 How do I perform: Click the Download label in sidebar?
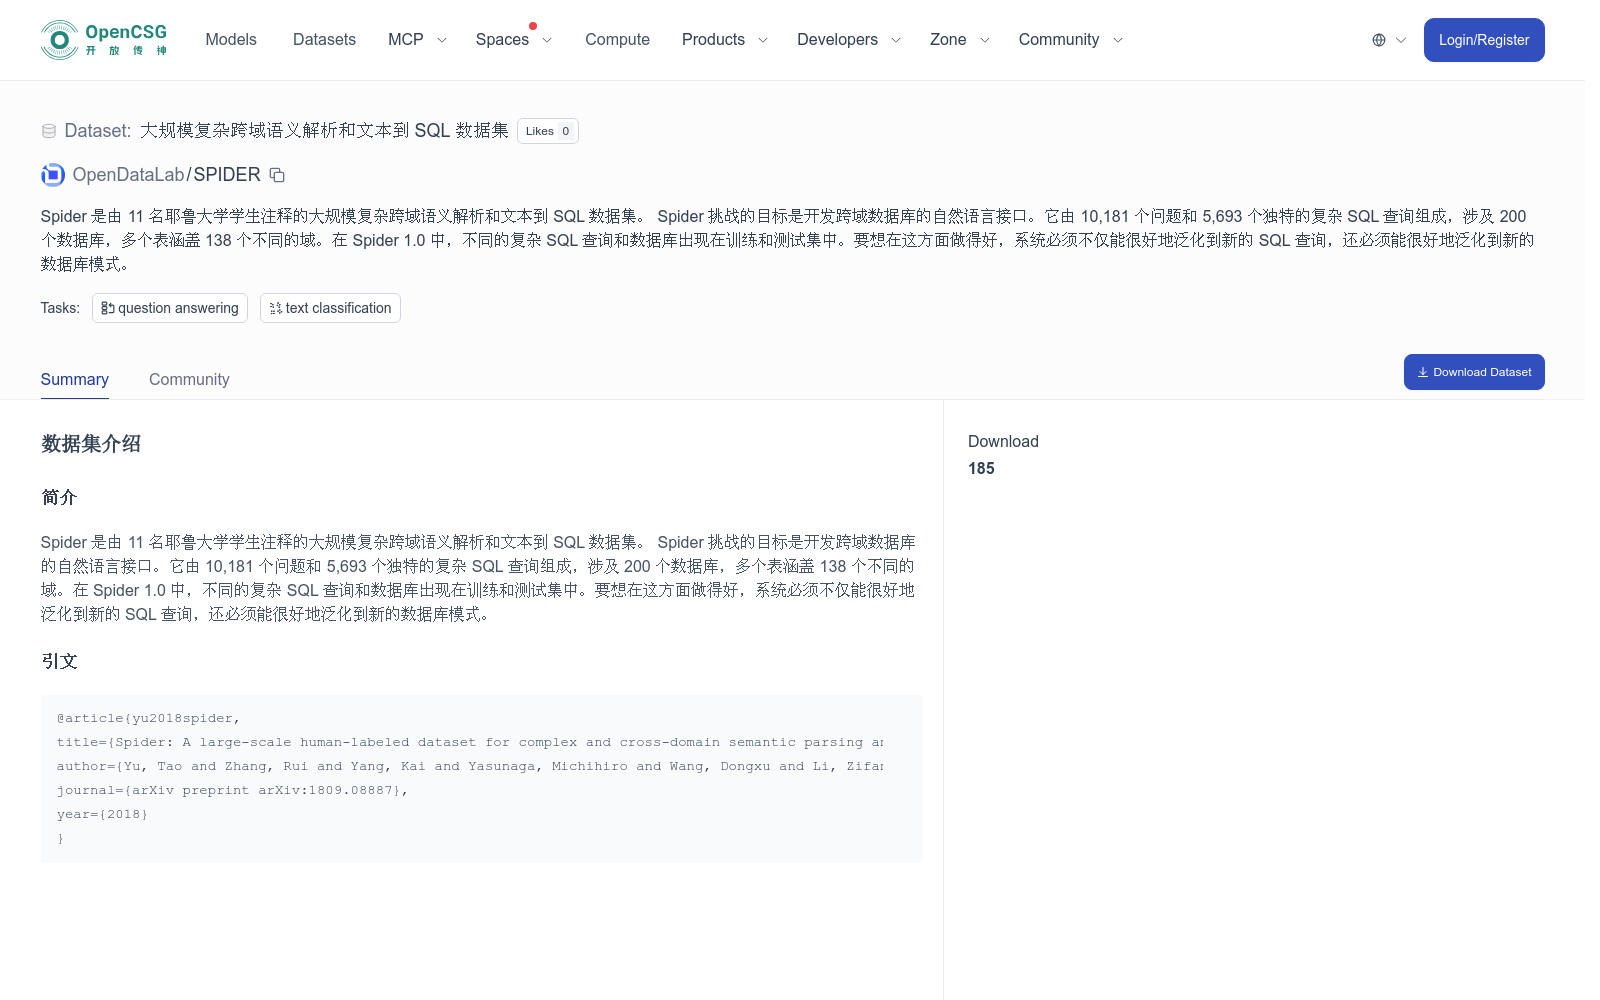pyautogui.click(x=1003, y=441)
